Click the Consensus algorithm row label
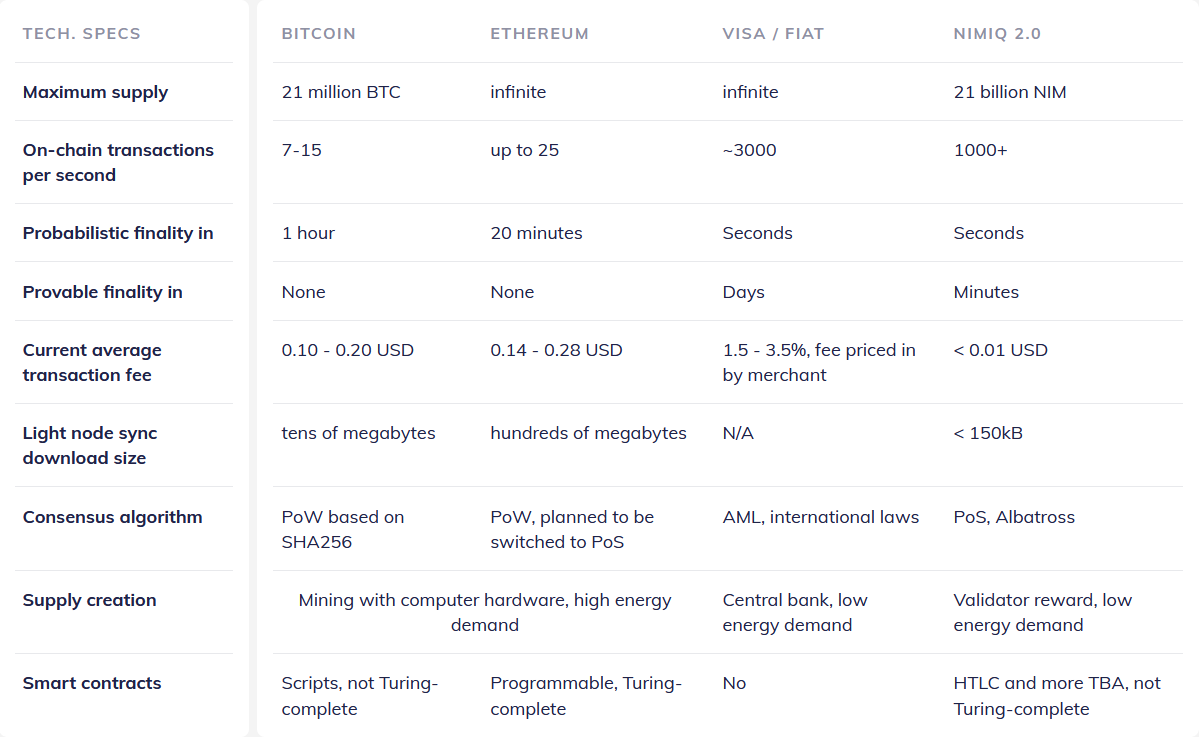This screenshot has width=1199, height=737. [x=112, y=518]
